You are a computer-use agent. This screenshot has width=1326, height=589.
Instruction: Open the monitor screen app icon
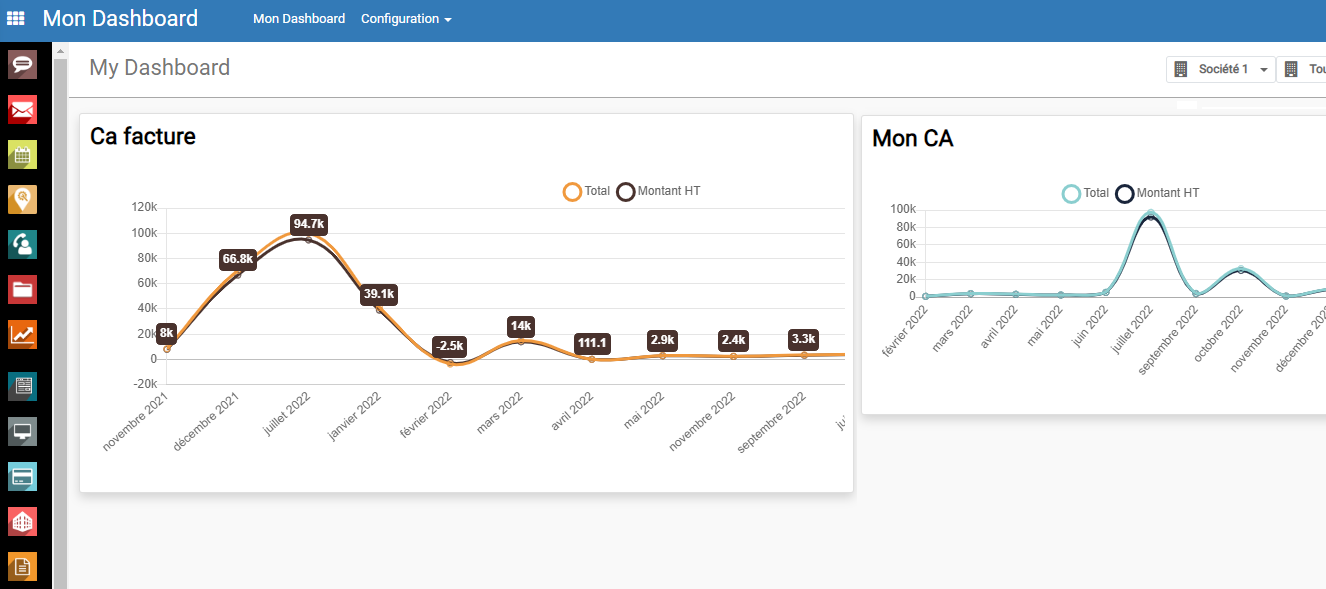coord(22,432)
